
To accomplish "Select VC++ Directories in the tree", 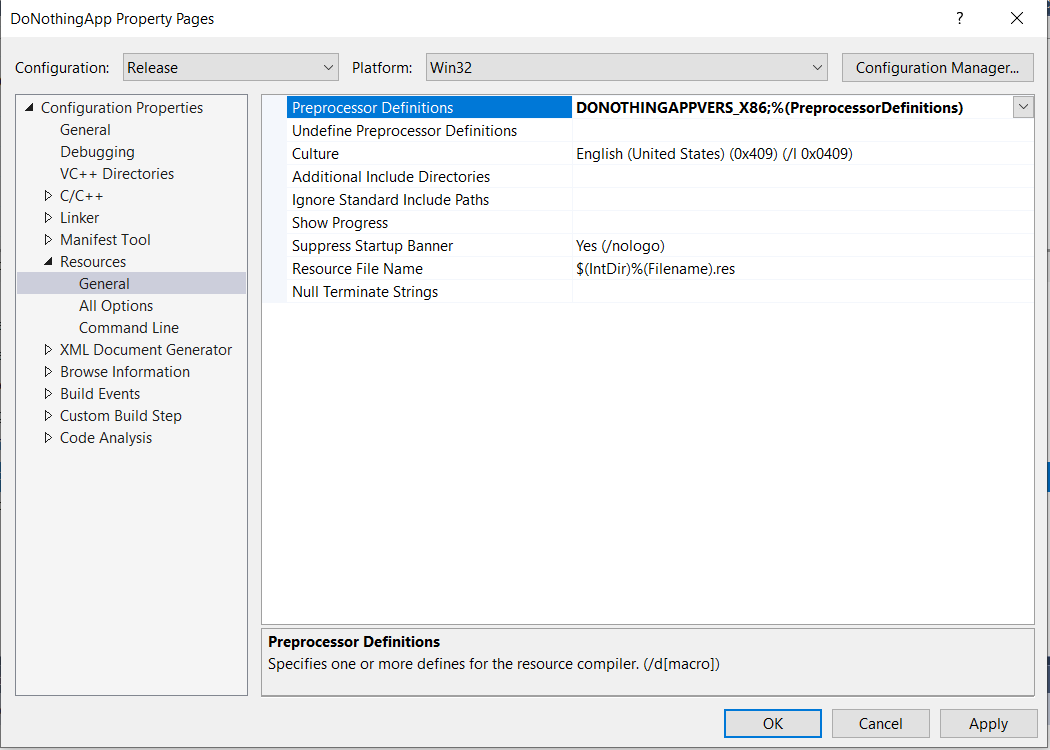I will point(117,173).
